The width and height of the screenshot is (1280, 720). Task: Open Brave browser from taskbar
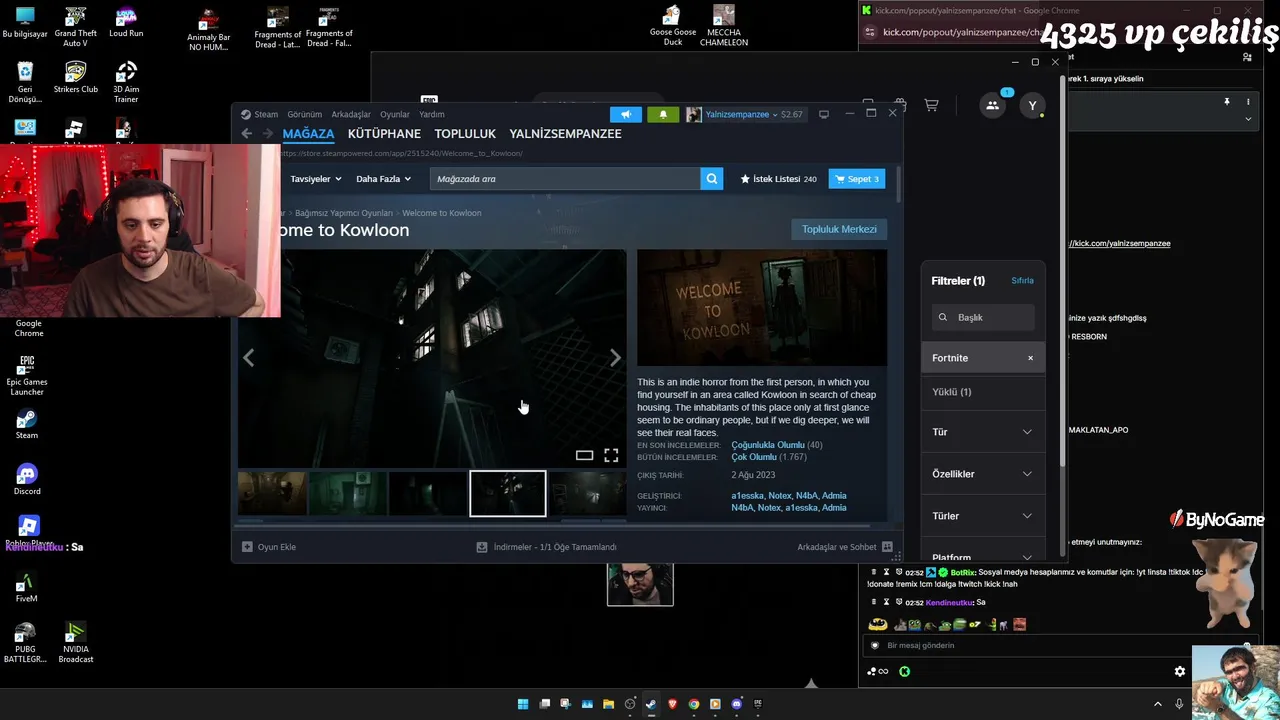pos(672,704)
